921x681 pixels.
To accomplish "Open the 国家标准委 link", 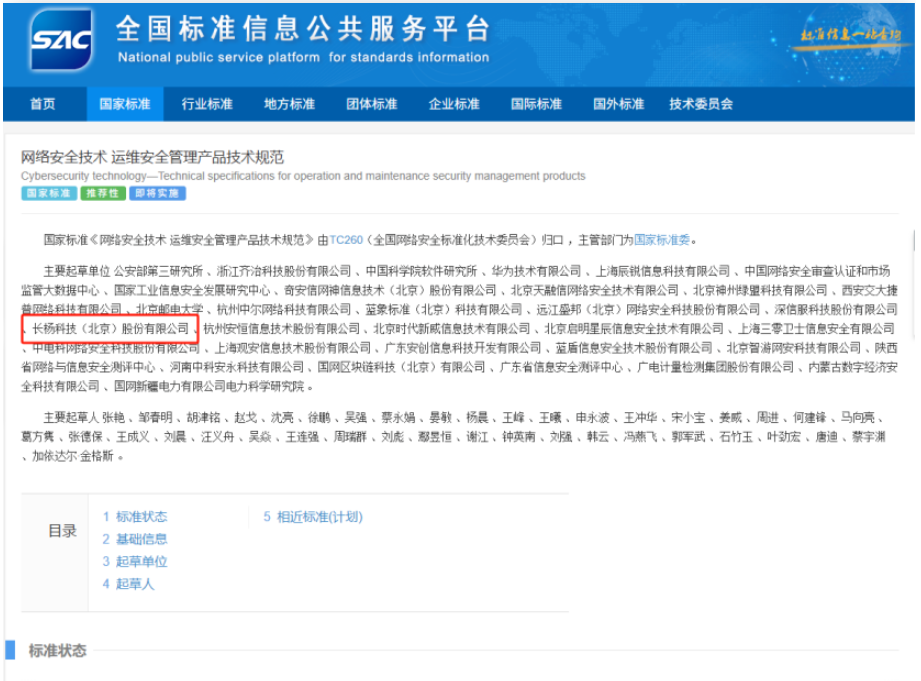I will pos(663,240).
